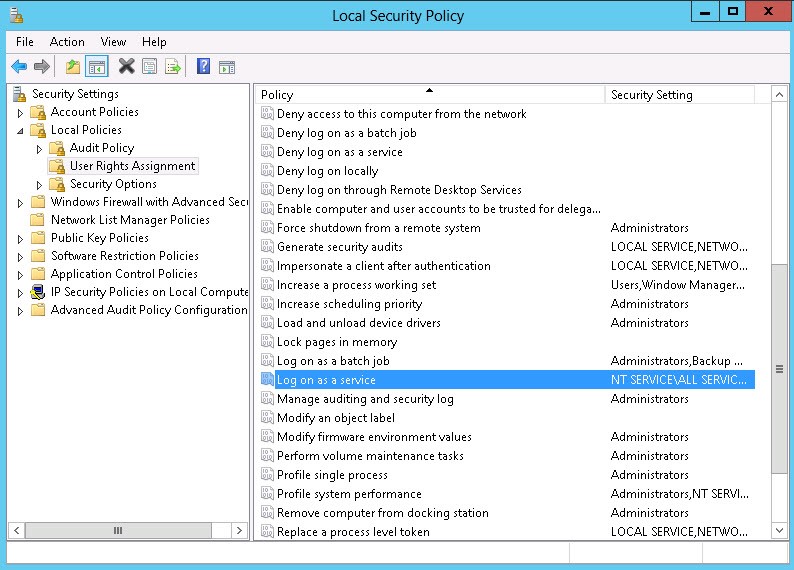Click the Back arrow toolbar icon
The width and height of the screenshot is (794, 570).
point(19,67)
